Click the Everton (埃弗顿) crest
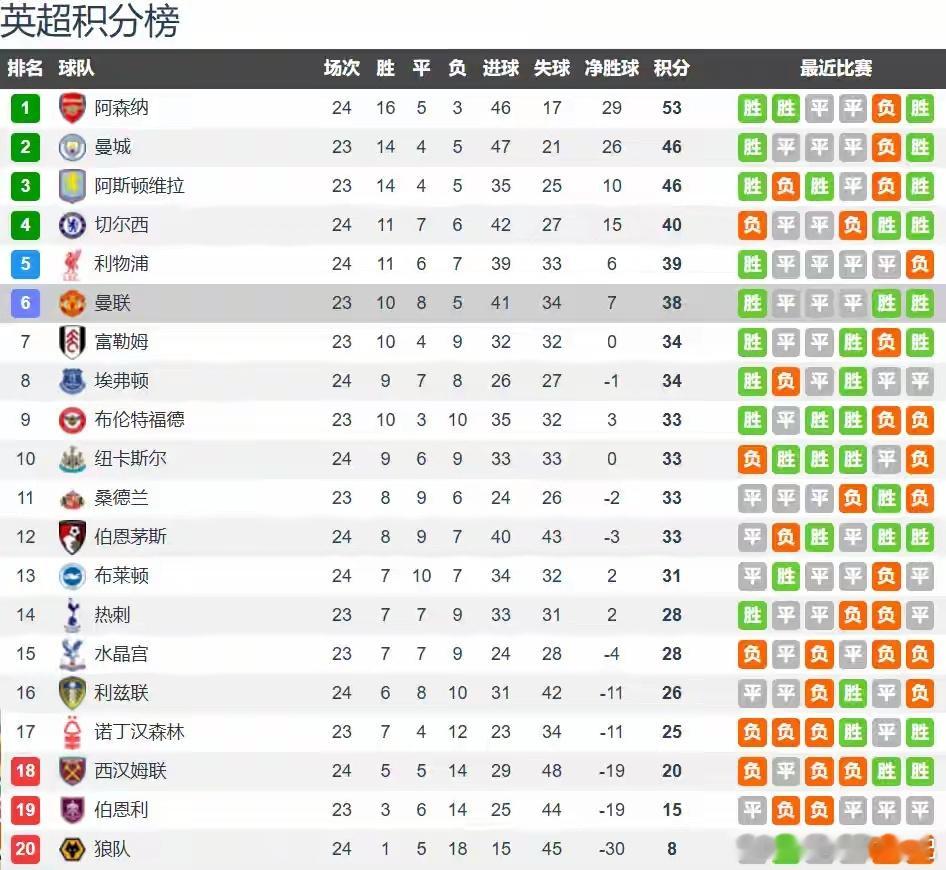This screenshot has width=946, height=870. pos(72,381)
